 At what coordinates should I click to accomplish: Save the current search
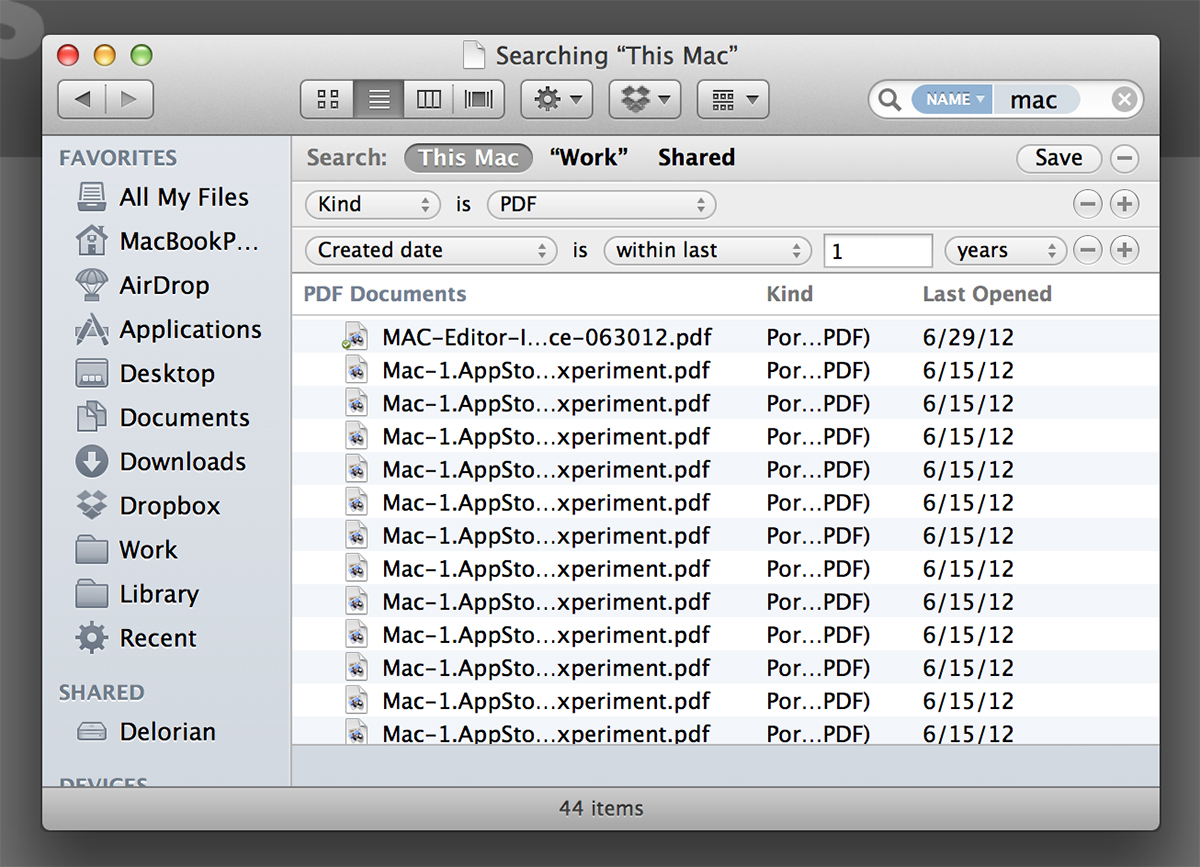pyautogui.click(x=1059, y=158)
